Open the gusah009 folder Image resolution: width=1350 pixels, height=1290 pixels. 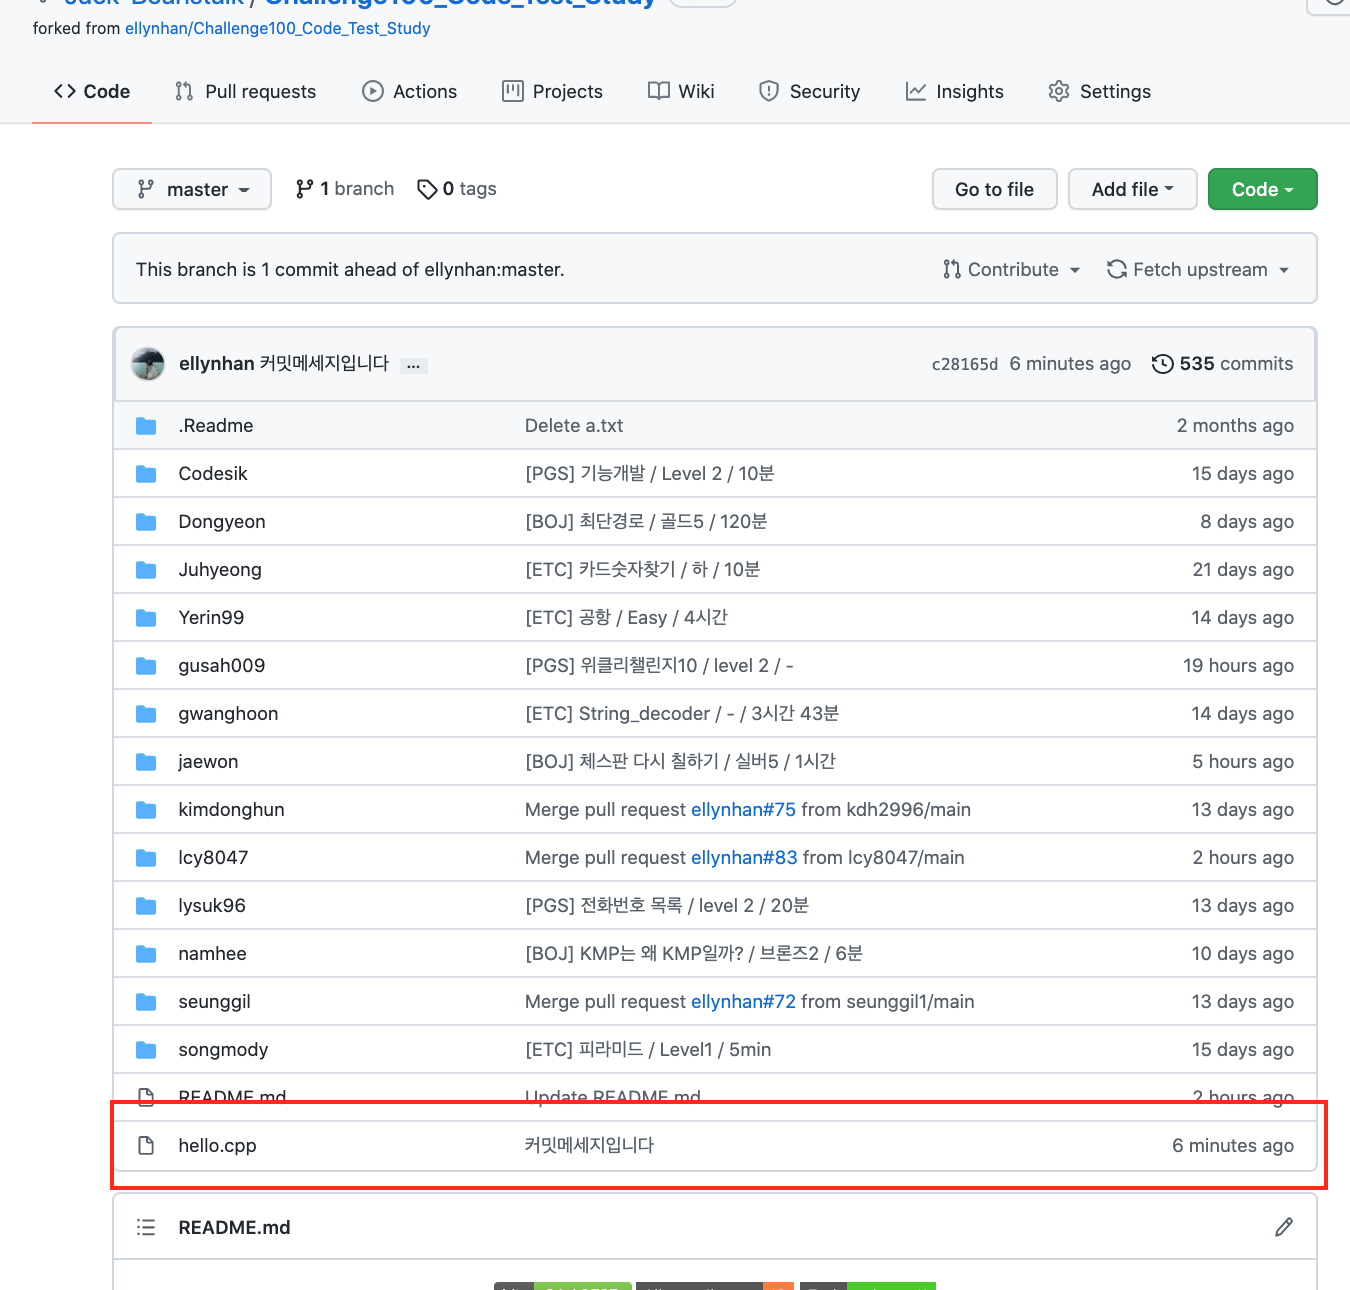point(222,665)
